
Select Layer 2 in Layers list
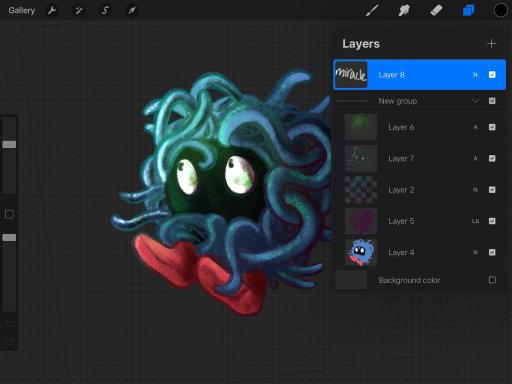420,190
